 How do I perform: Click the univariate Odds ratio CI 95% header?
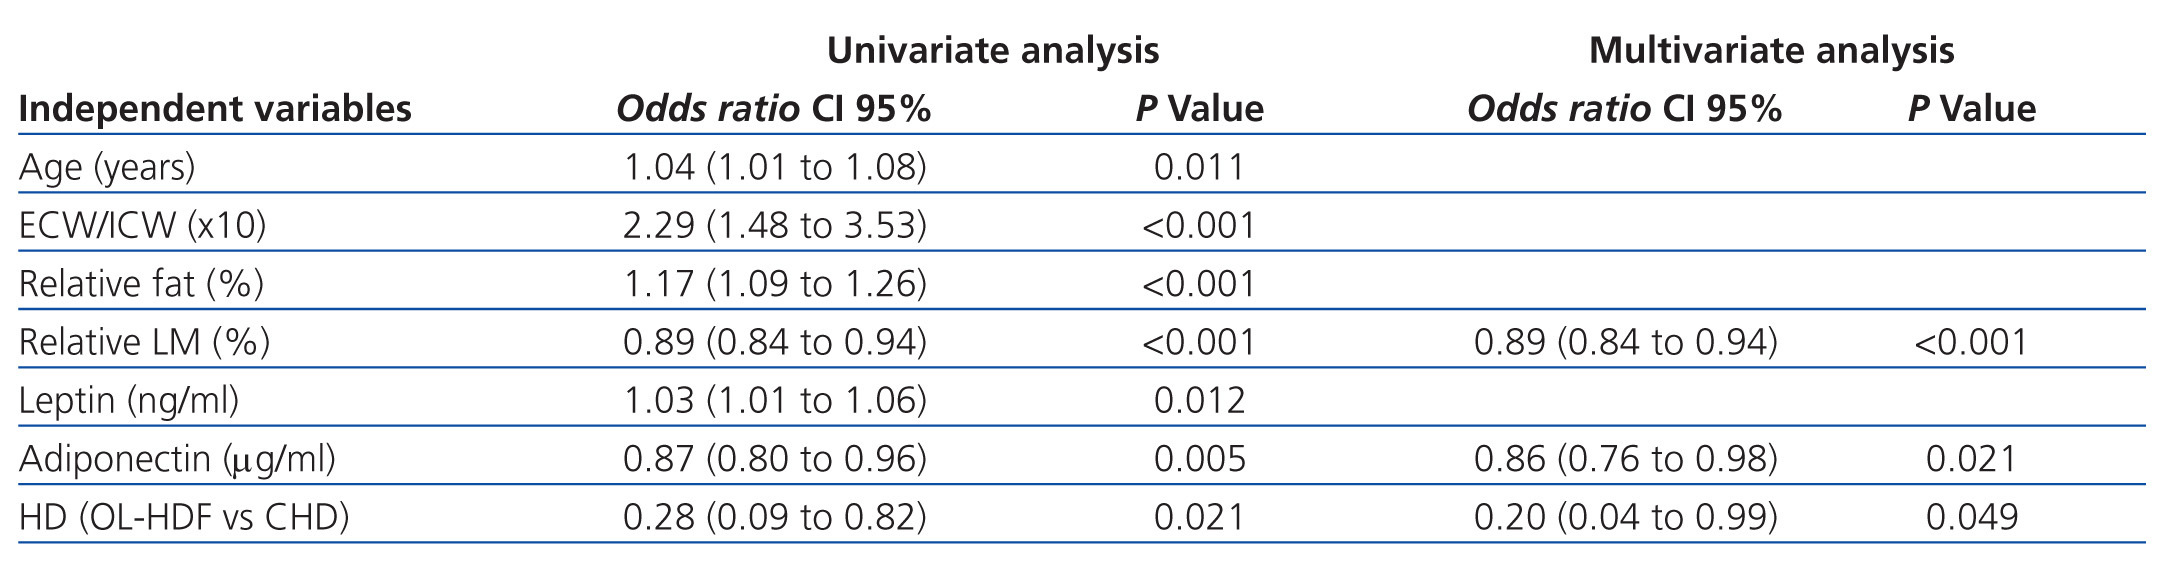(x=773, y=108)
